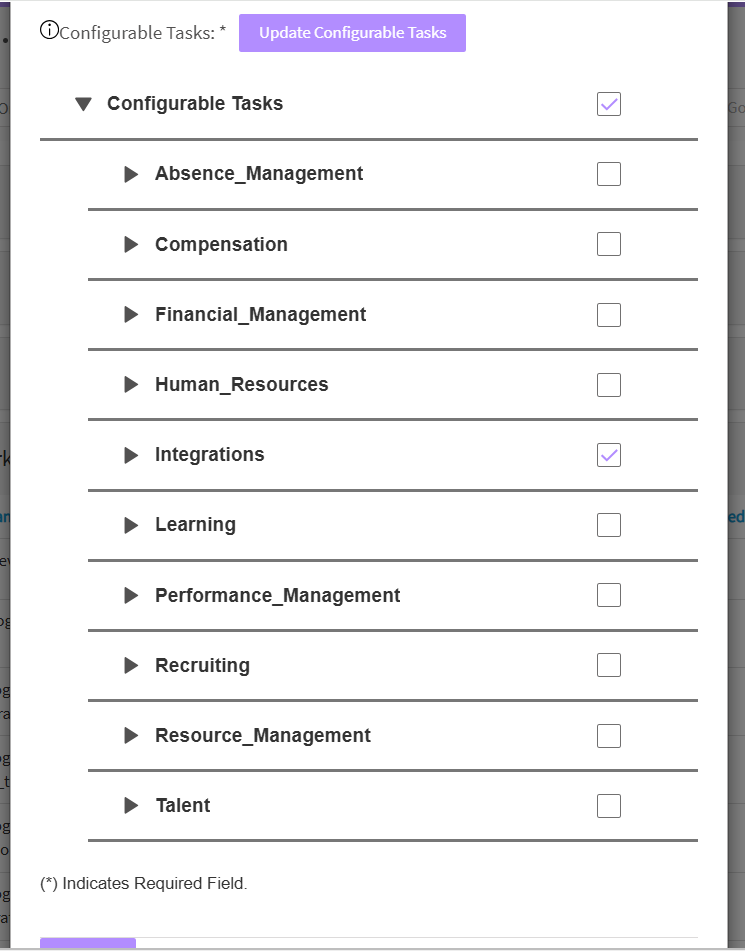Expand the Human_Resources category
The height and width of the screenshot is (951, 745).
(x=131, y=384)
